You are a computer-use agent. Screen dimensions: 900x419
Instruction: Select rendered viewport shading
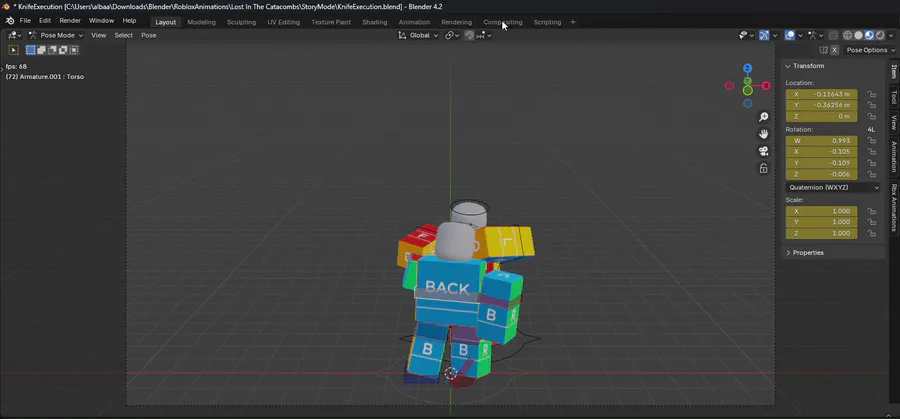(x=880, y=35)
